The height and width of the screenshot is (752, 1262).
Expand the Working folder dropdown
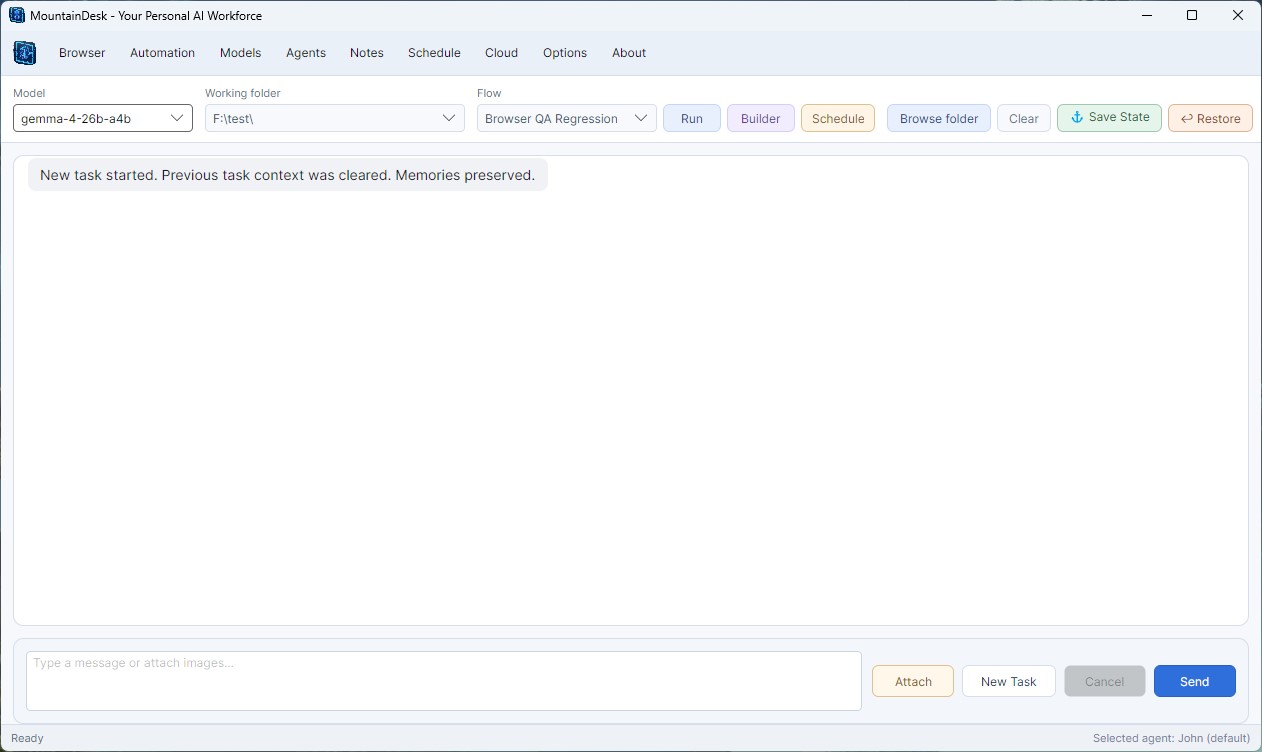click(335, 118)
